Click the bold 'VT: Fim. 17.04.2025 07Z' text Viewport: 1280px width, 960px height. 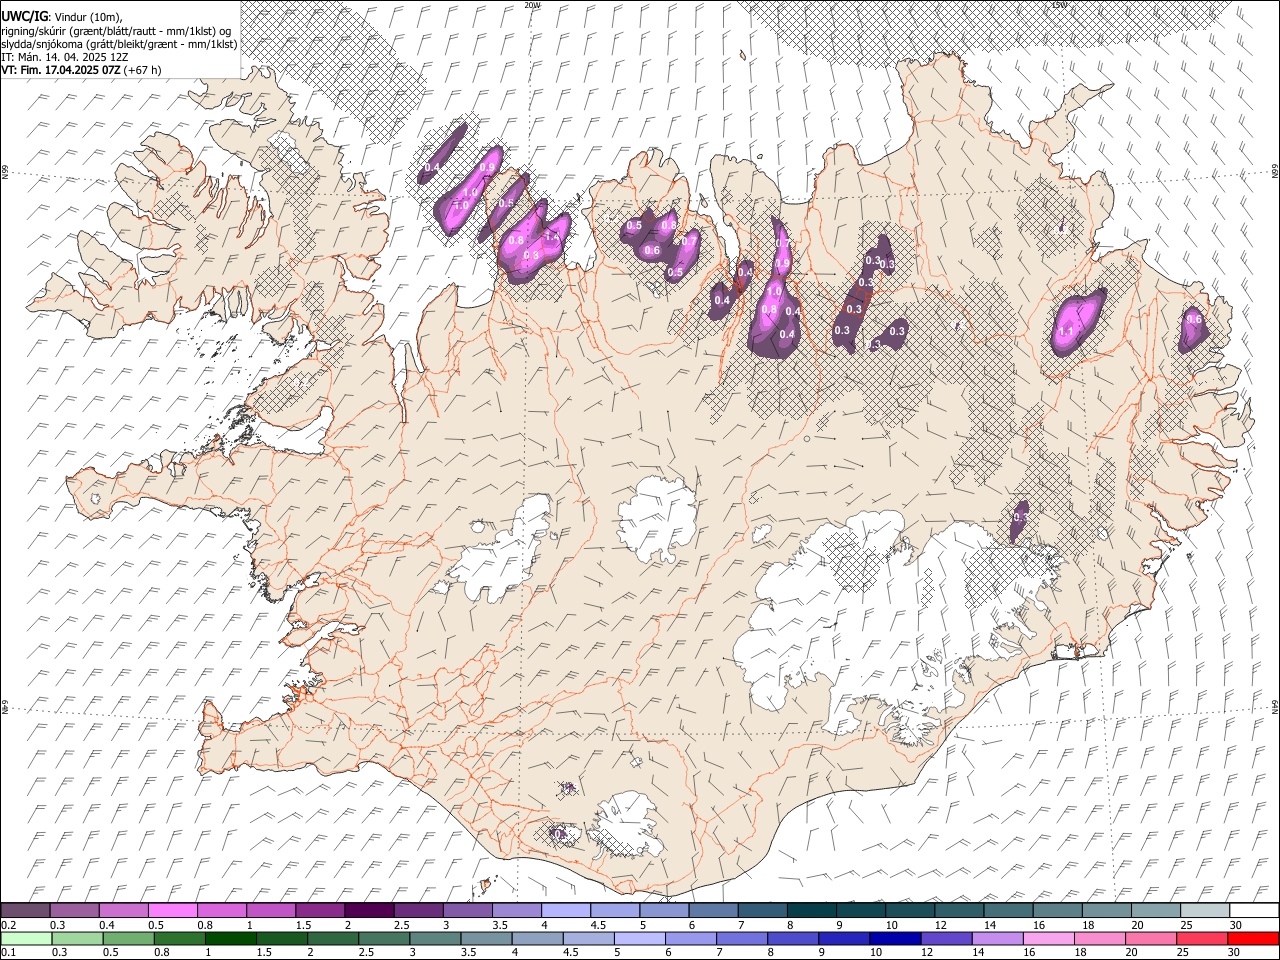pyautogui.click(x=60, y=70)
